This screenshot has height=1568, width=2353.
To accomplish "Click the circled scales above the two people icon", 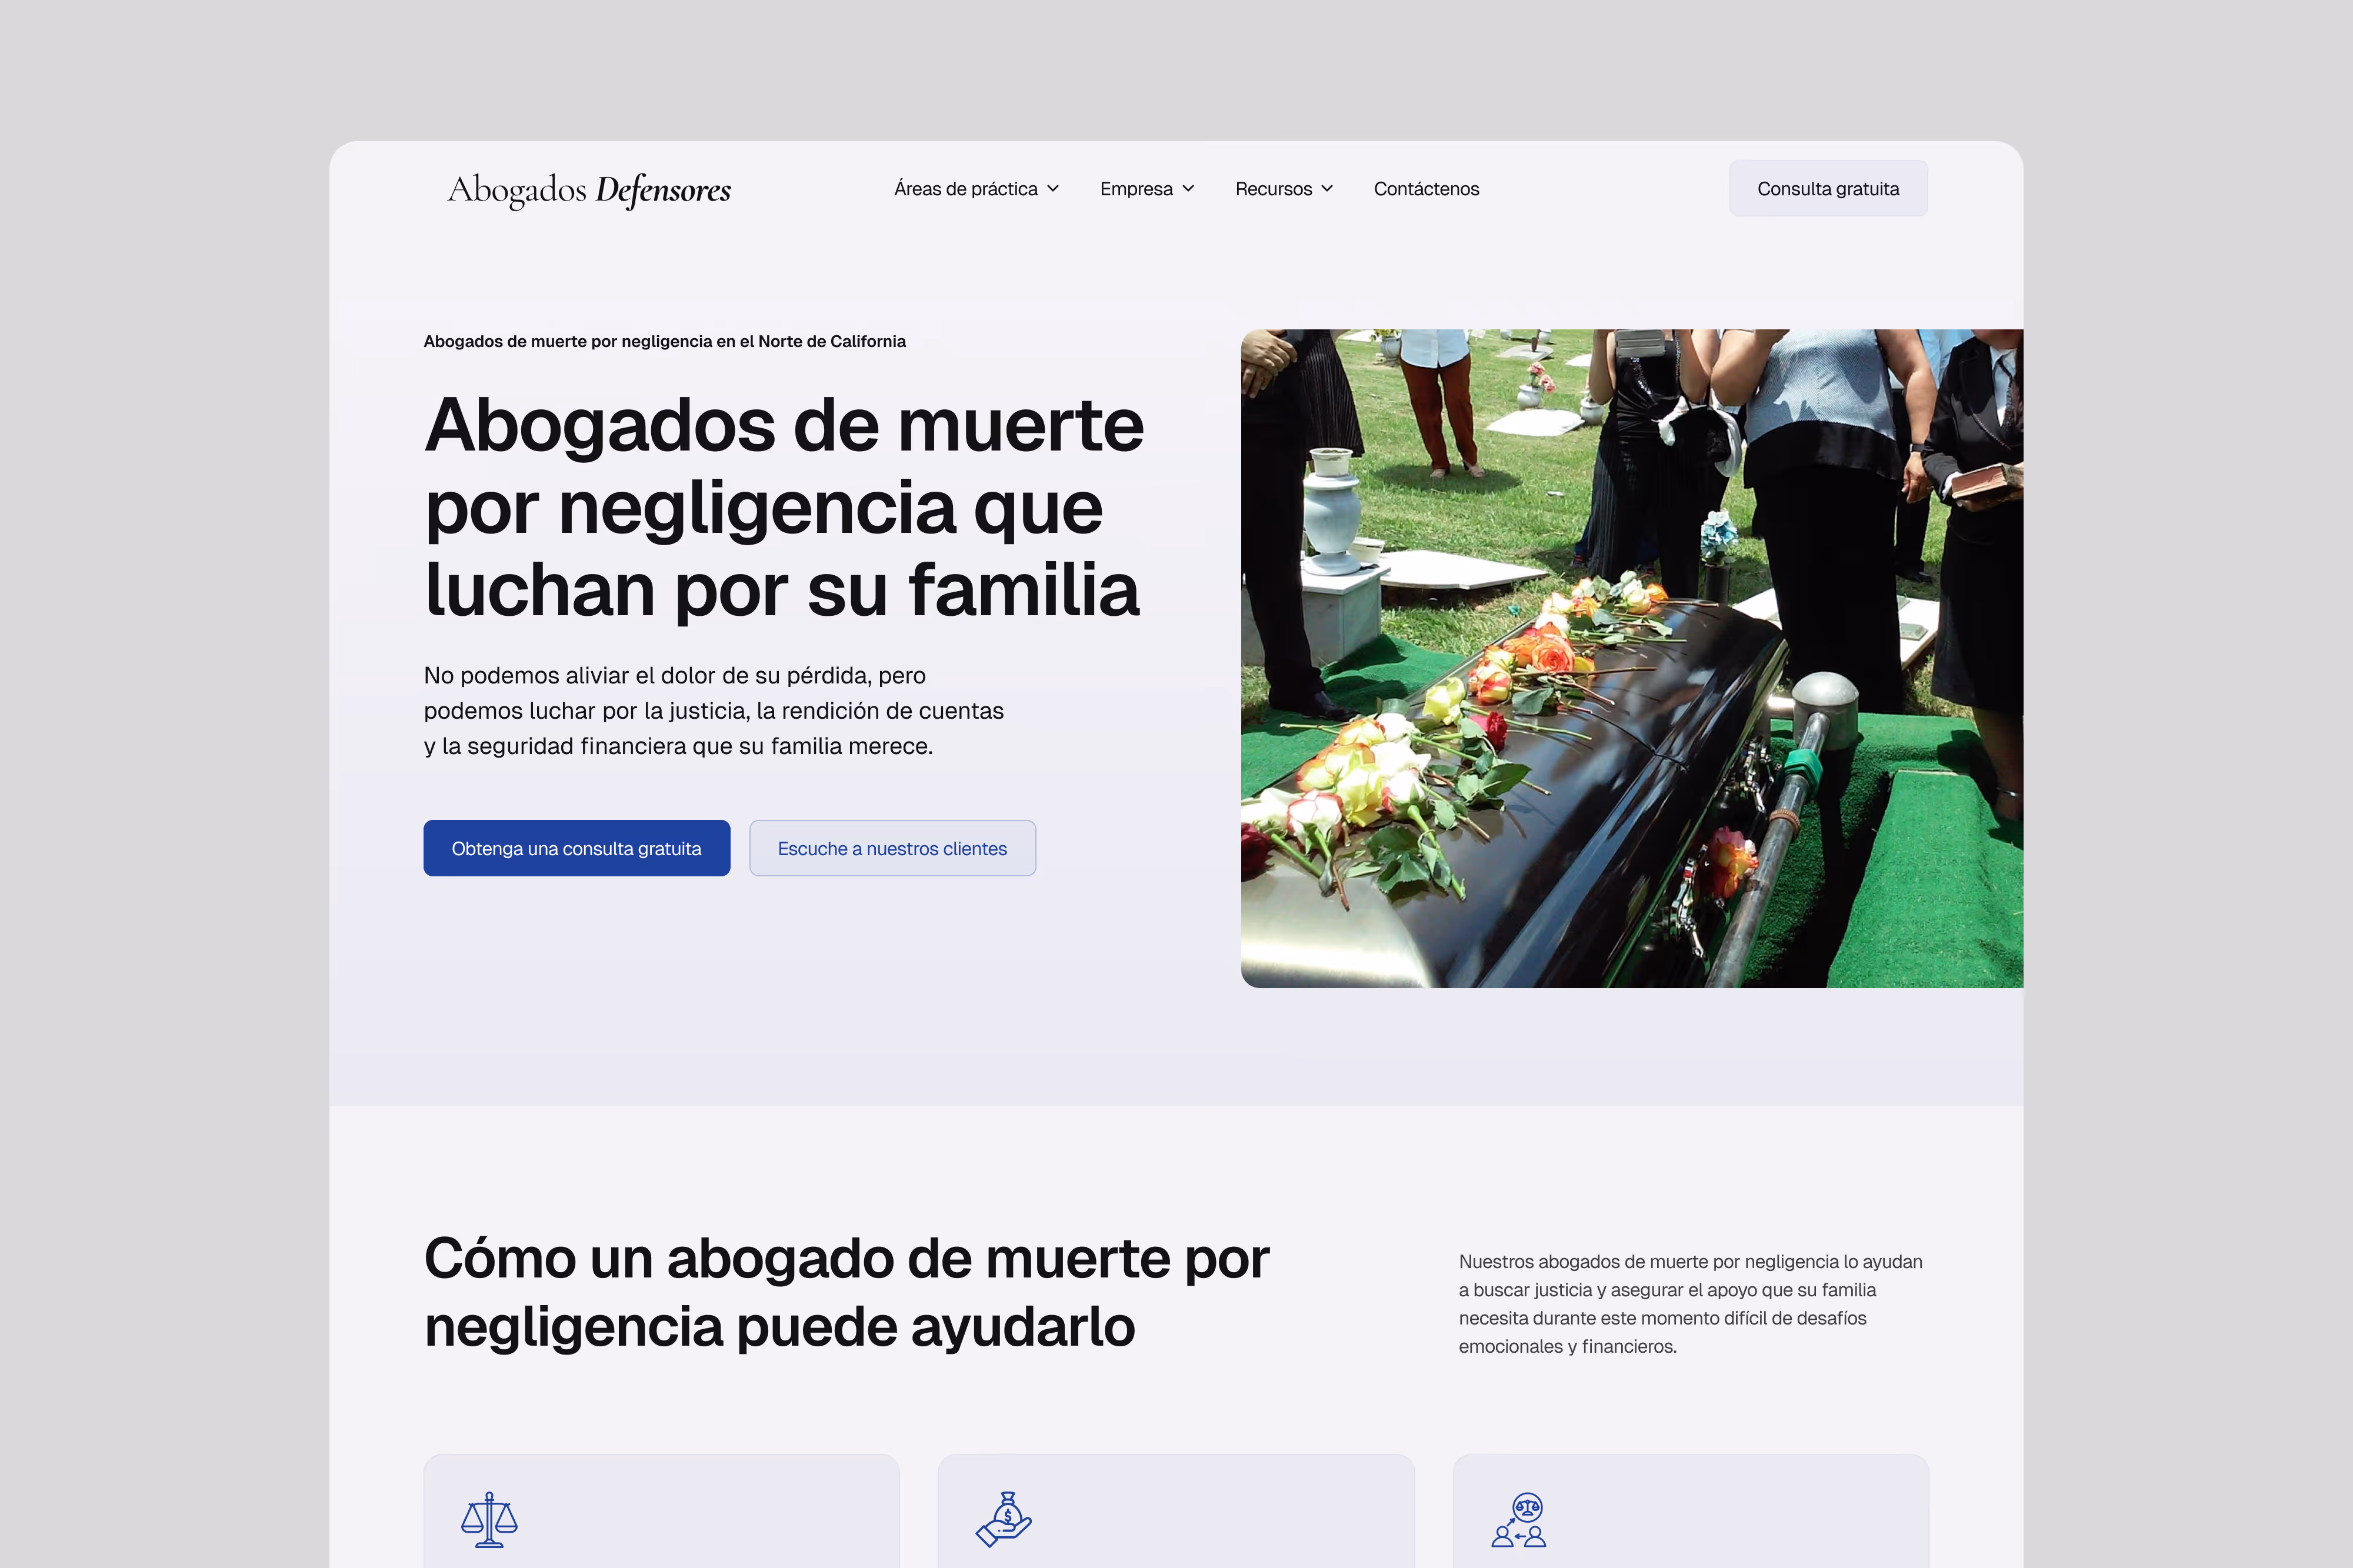I will [x=1528, y=1506].
